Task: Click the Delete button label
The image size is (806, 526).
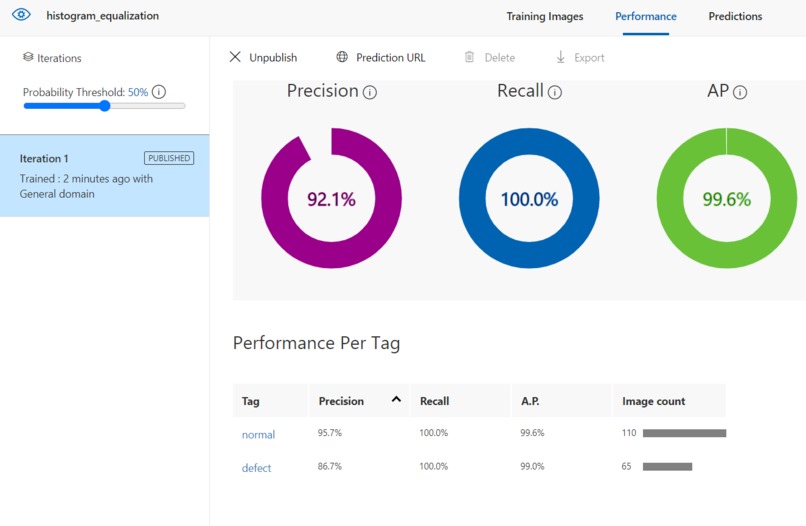Action: (500, 58)
